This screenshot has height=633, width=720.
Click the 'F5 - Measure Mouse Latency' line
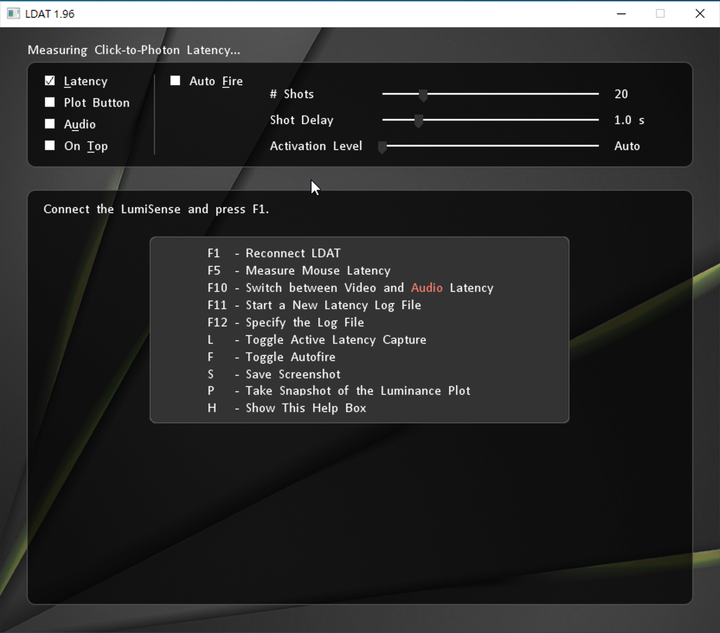pos(299,271)
